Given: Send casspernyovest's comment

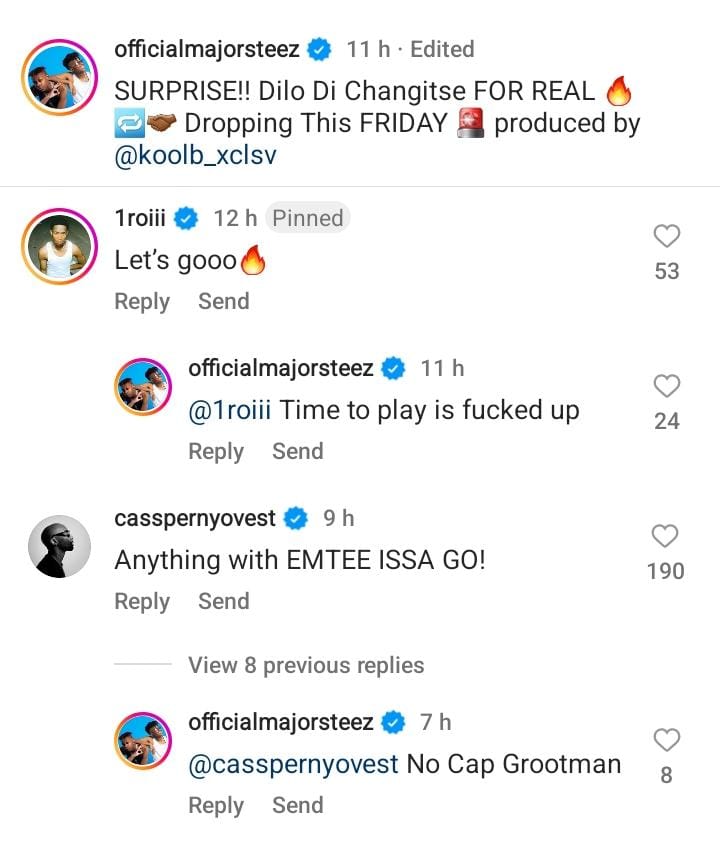Looking at the screenshot, I should click(x=223, y=601).
